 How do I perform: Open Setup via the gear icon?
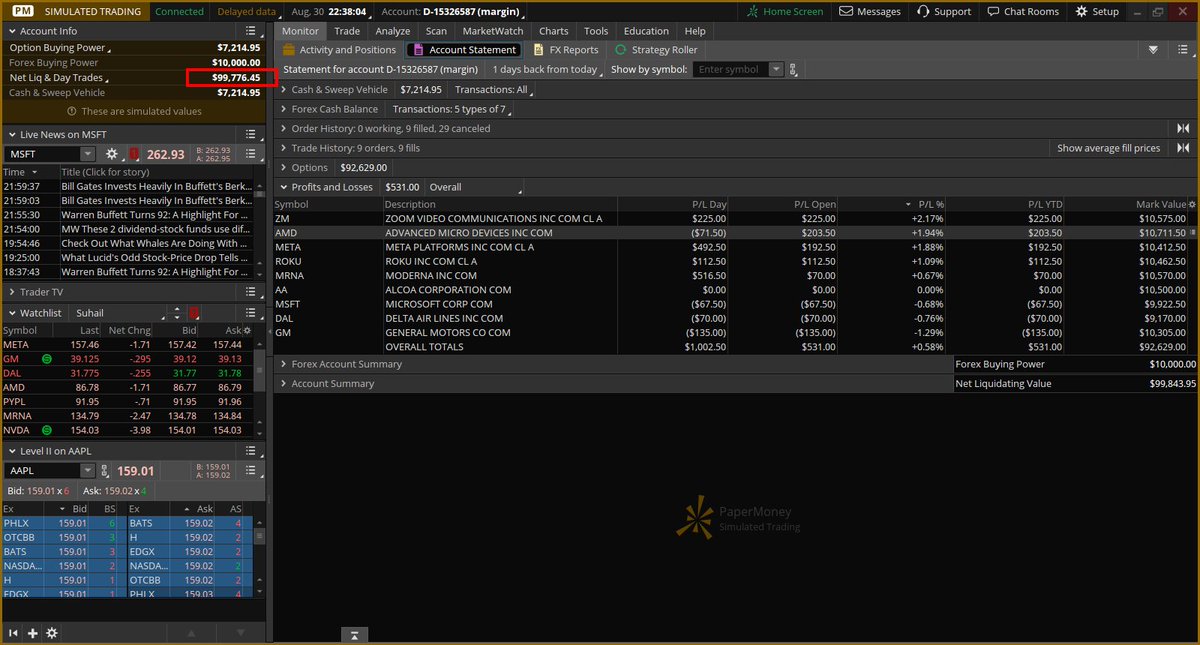[1081, 12]
